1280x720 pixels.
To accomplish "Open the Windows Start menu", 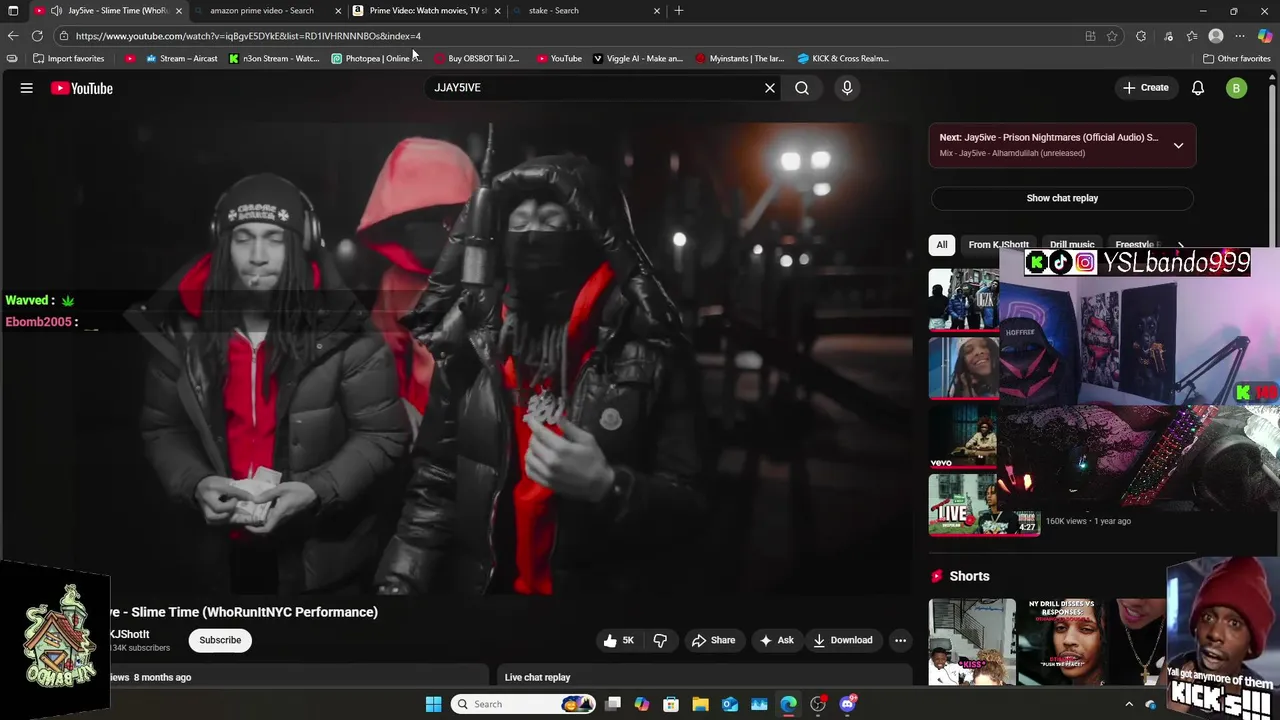I will tap(433, 704).
